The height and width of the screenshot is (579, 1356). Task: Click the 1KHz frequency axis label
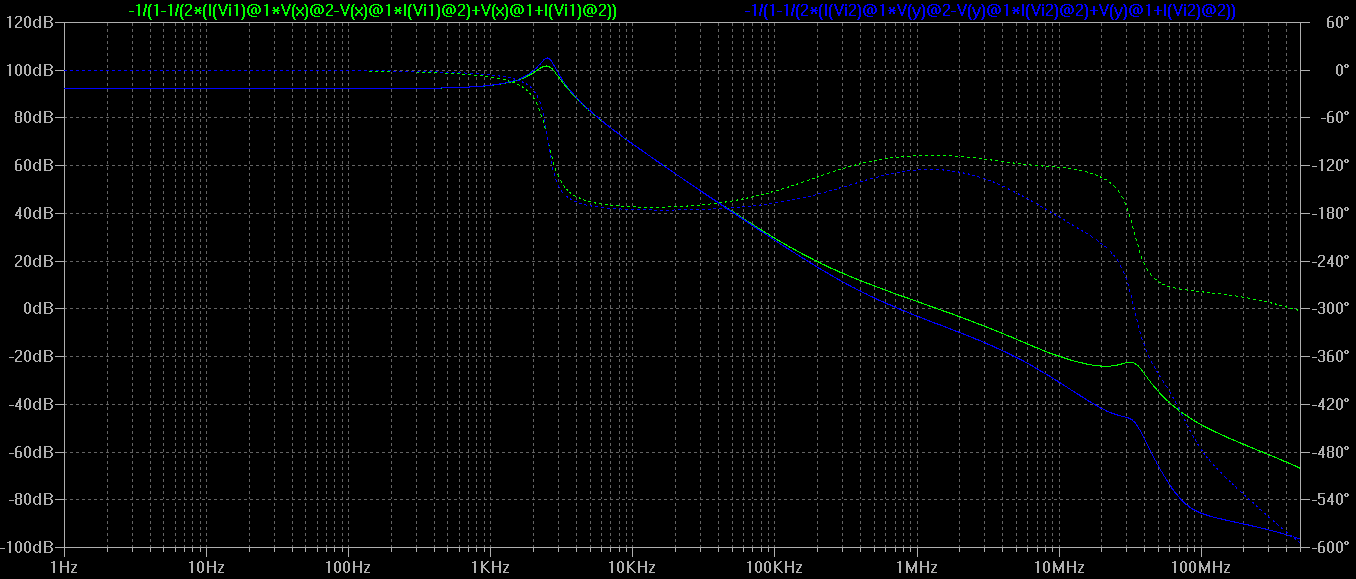point(490,568)
